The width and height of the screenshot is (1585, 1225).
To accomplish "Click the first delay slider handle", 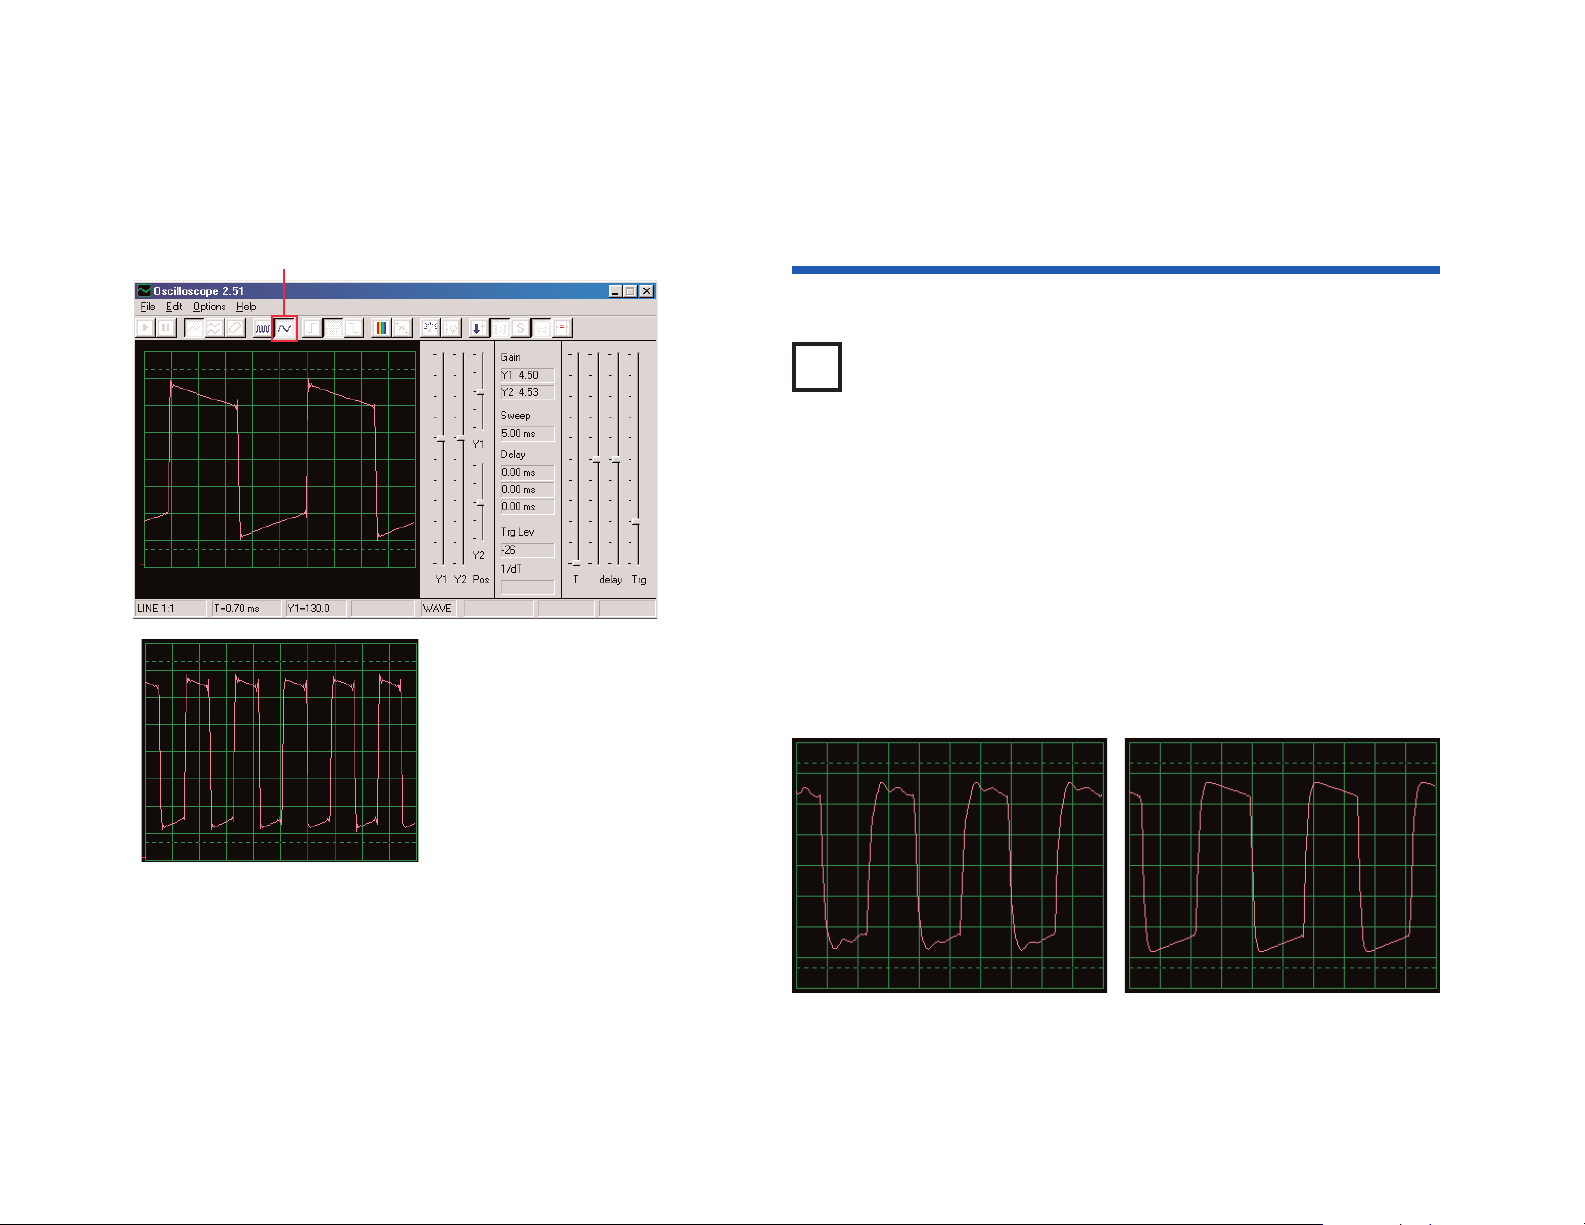I will click(596, 460).
